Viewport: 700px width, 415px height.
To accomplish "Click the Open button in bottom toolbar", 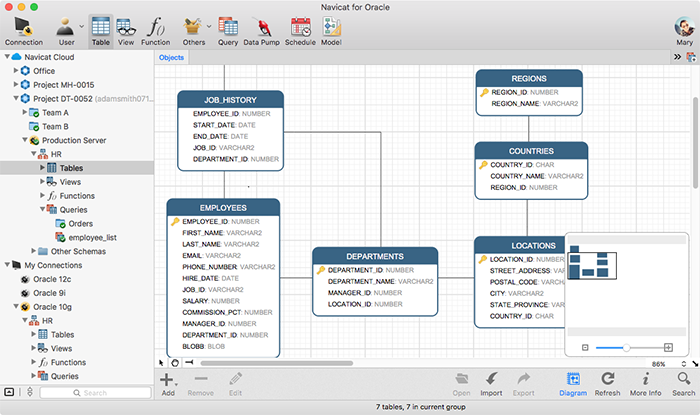I will pyautogui.click(x=461, y=385).
